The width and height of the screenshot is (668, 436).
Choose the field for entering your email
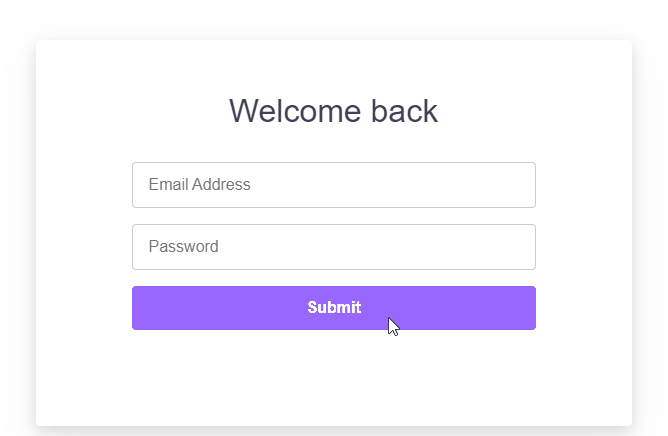(x=333, y=185)
